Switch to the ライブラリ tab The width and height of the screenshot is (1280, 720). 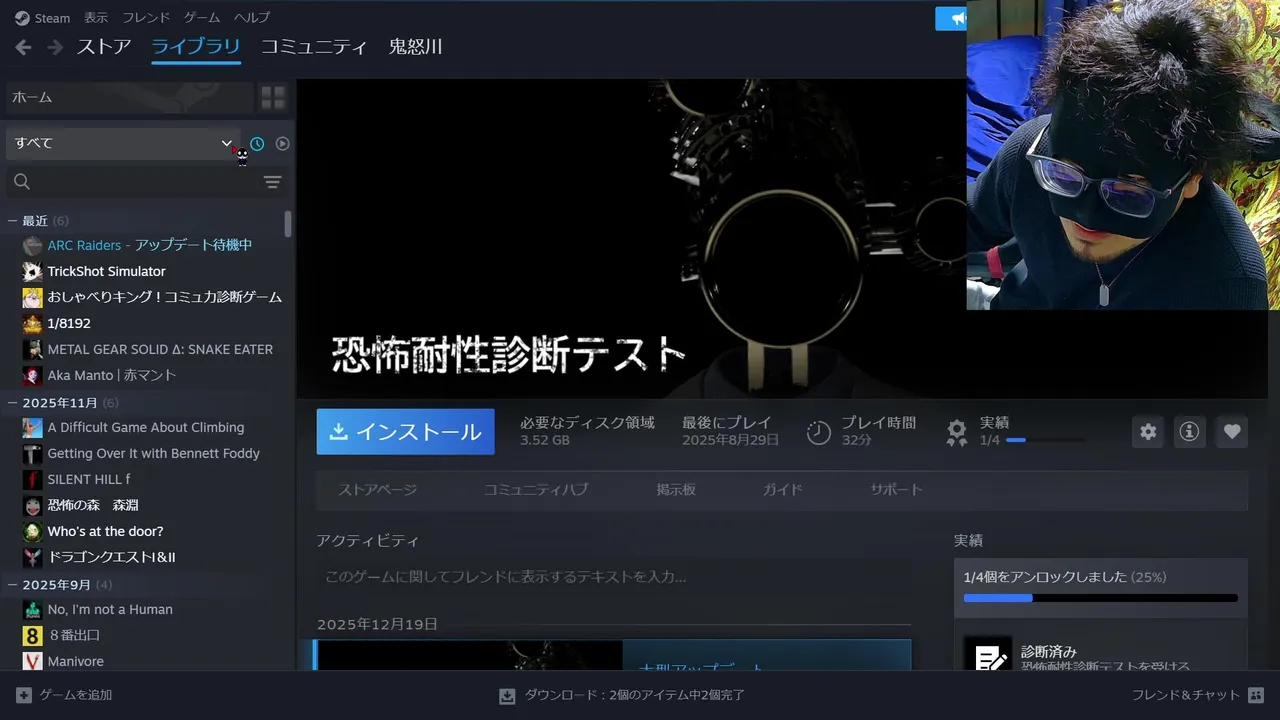(196, 47)
